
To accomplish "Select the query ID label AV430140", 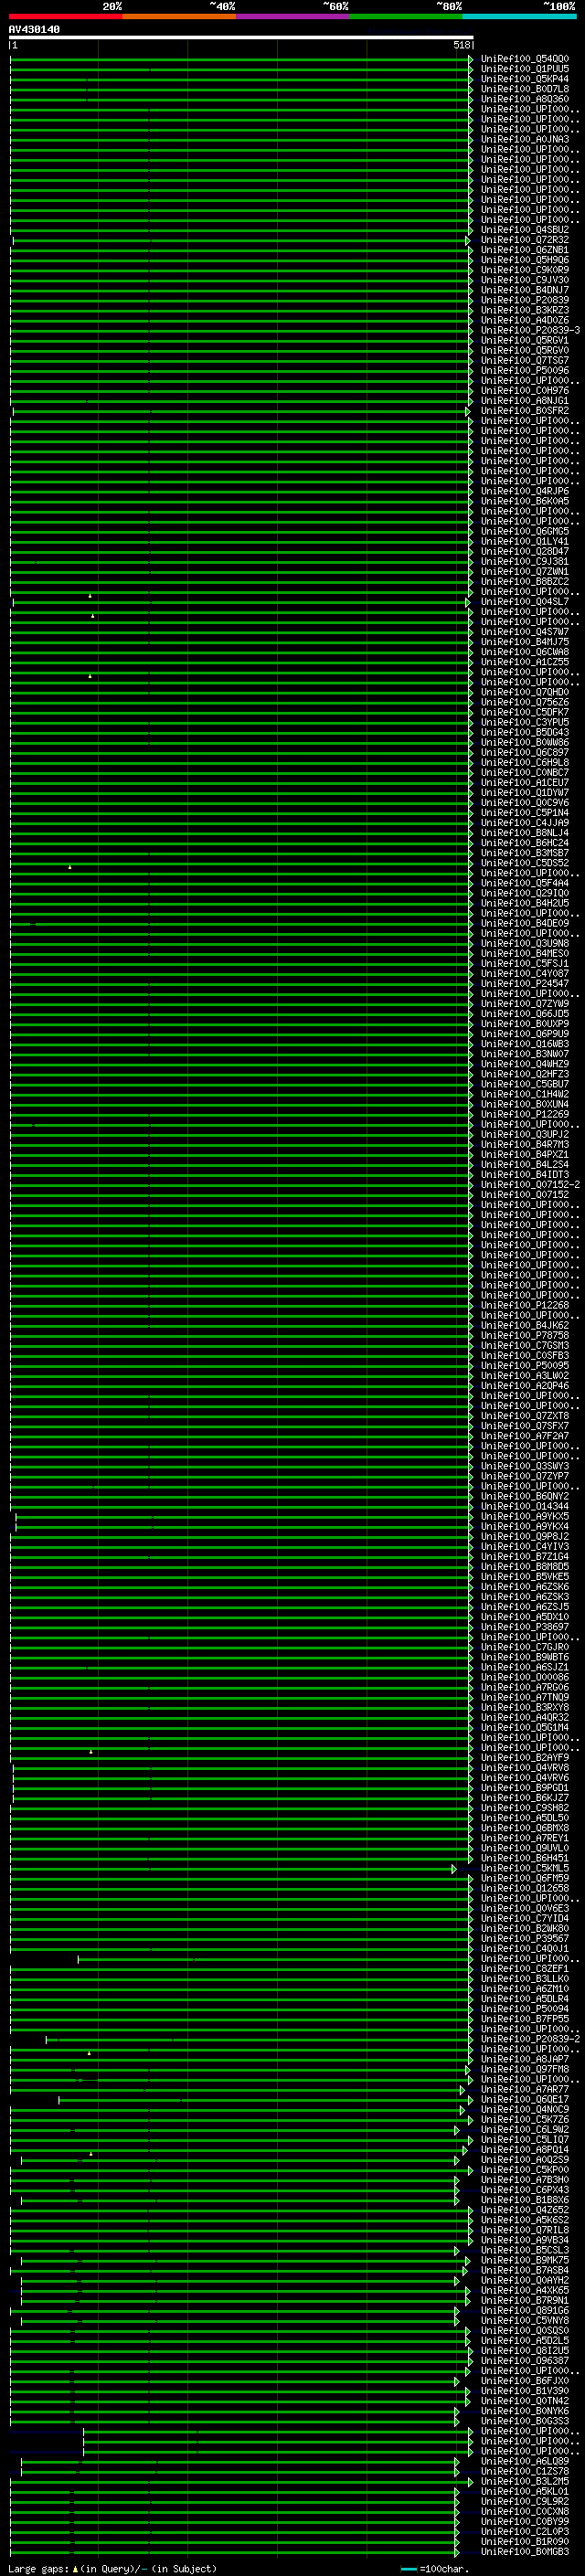I will [34, 30].
